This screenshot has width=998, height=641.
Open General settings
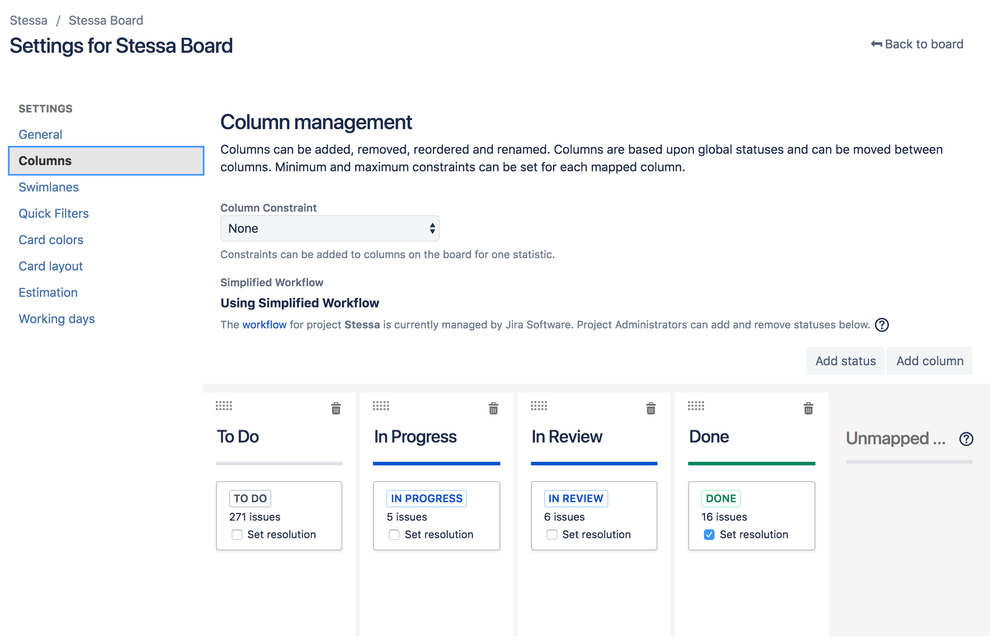point(40,134)
